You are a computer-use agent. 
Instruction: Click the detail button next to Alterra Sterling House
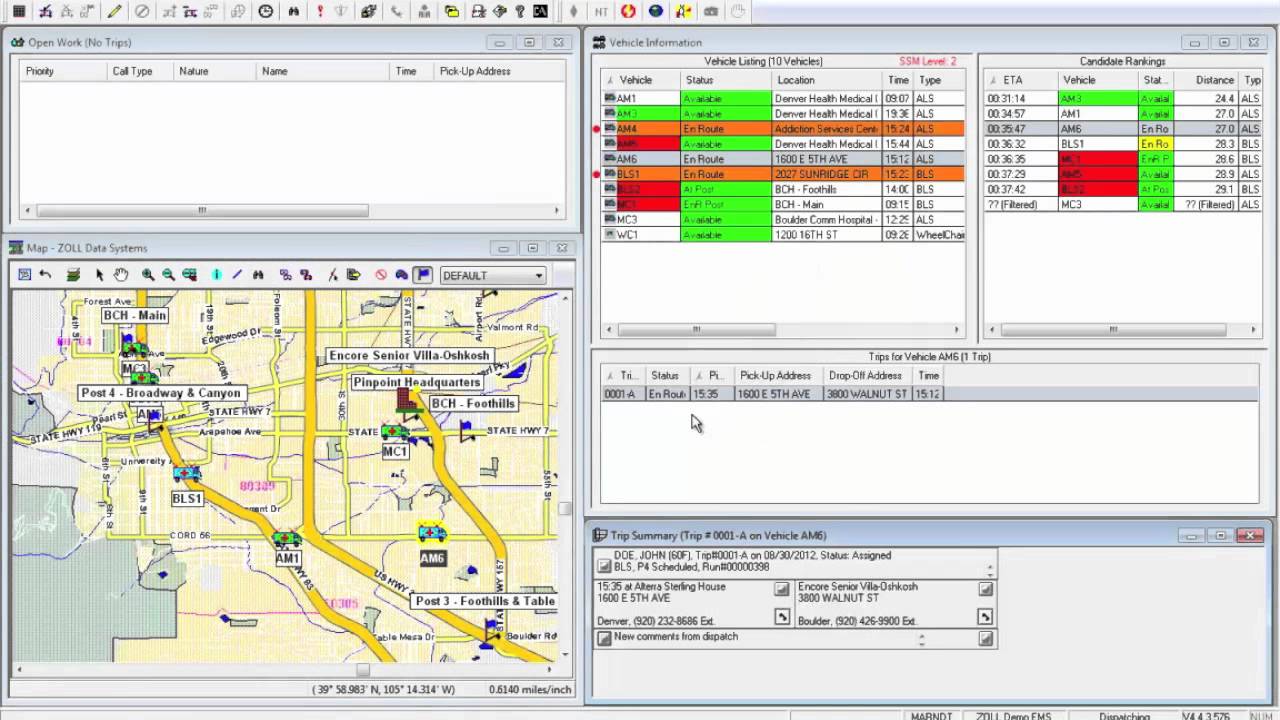[782, 589]
